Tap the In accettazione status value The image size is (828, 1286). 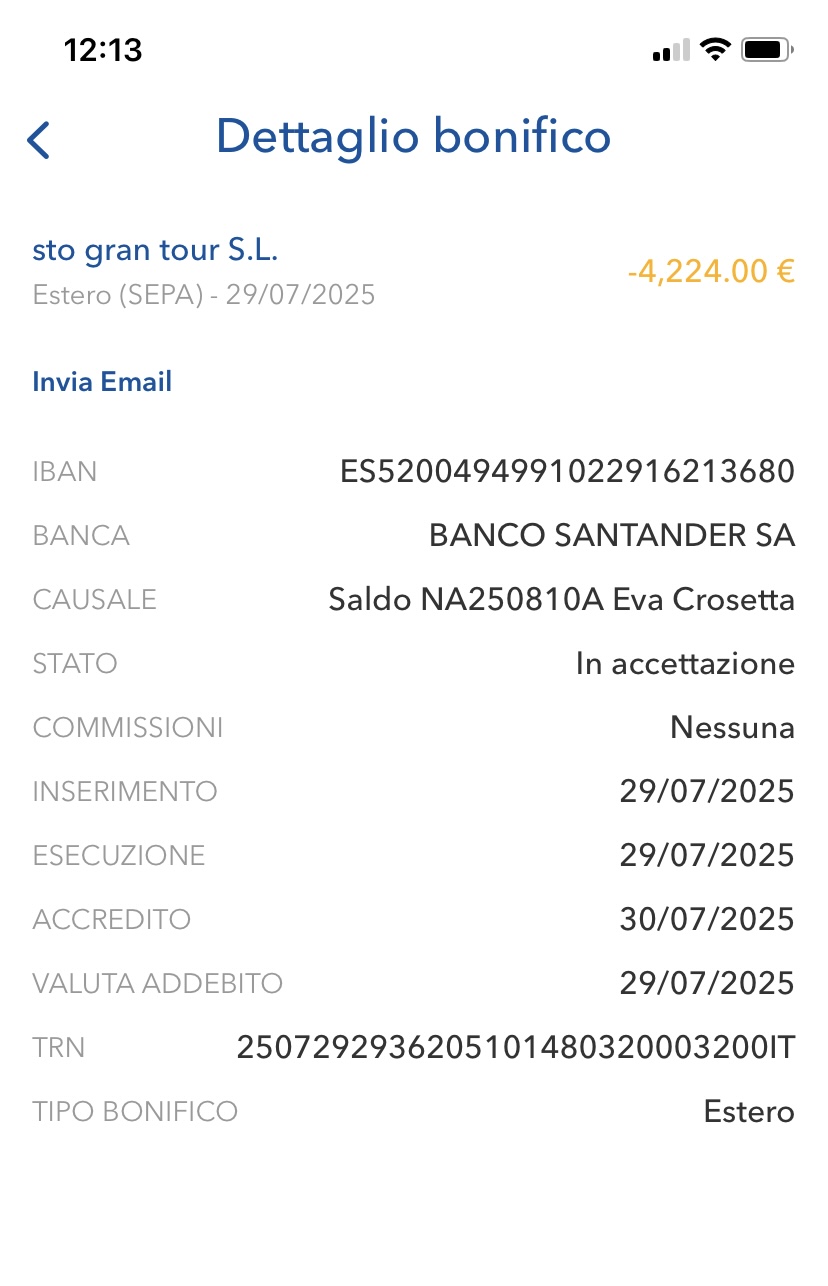(685, 664)
